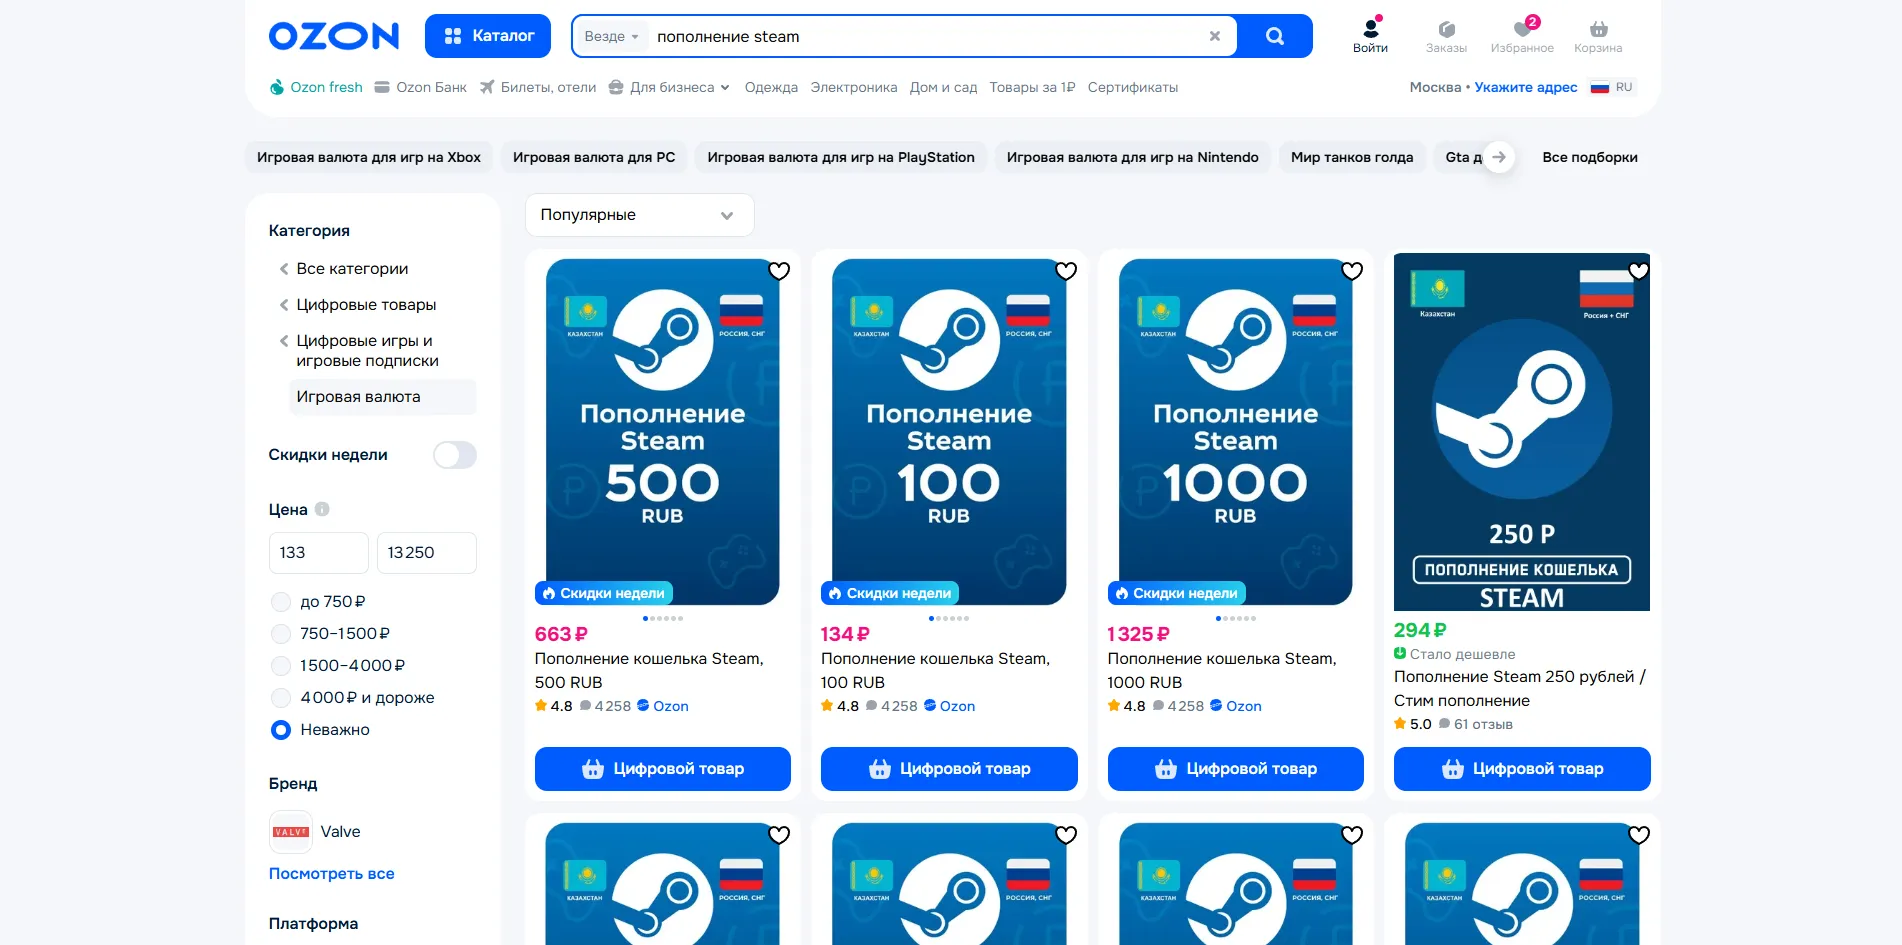Clear the search field with X icon

click(1214, 36)
